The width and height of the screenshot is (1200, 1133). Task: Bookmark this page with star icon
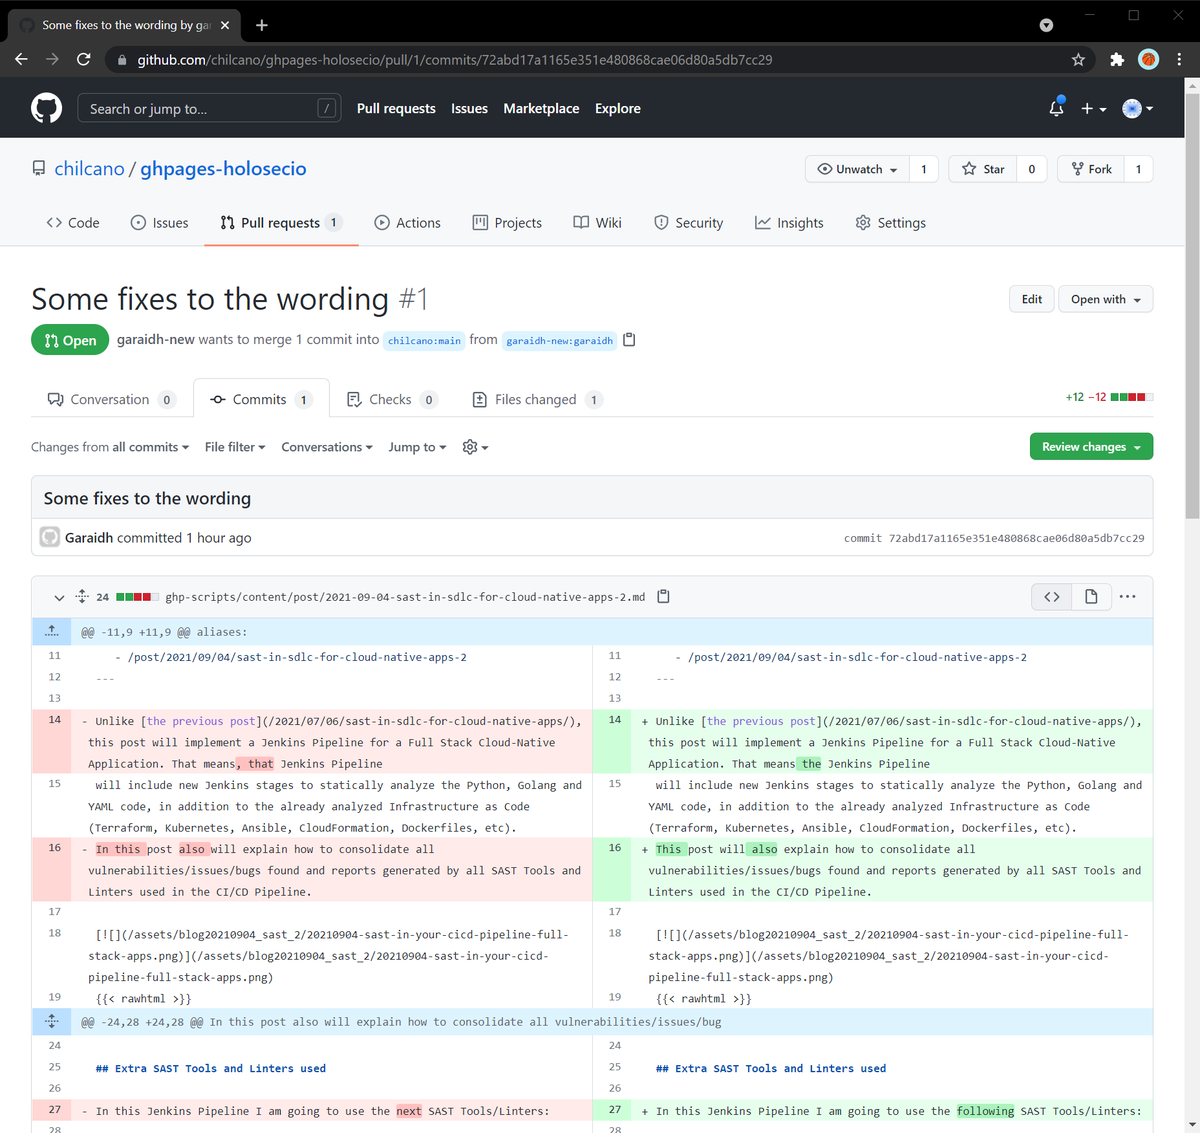coord(1078,60)
